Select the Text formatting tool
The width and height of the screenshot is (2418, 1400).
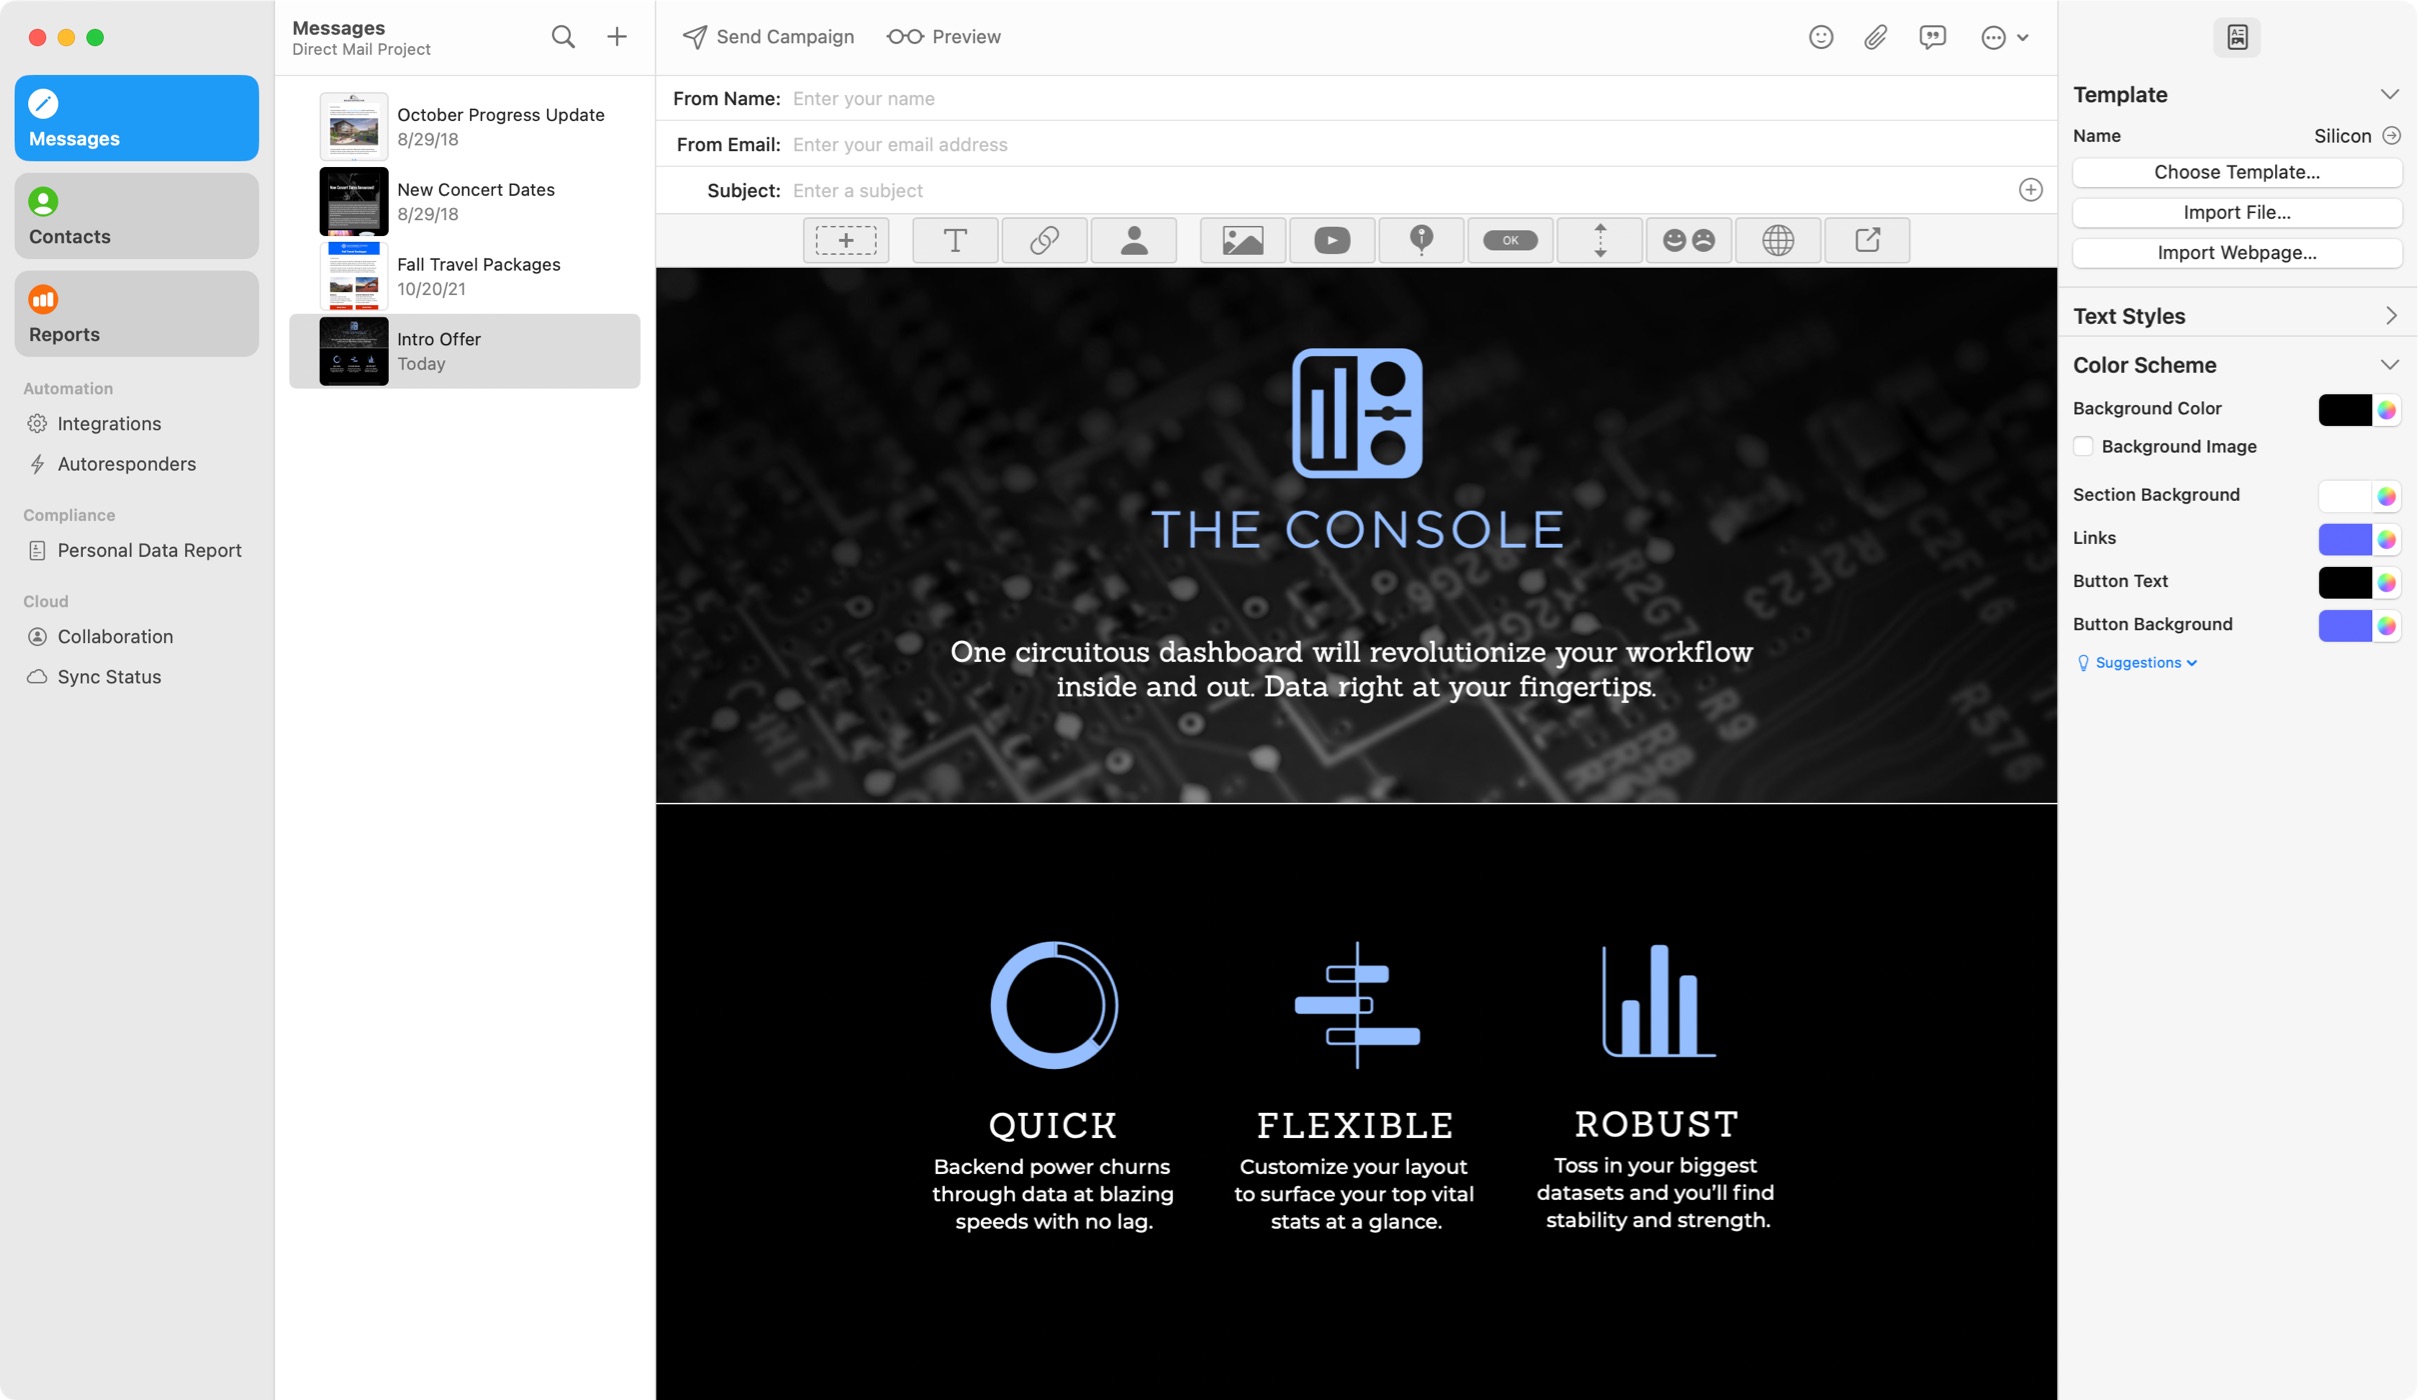click(955, 240)
